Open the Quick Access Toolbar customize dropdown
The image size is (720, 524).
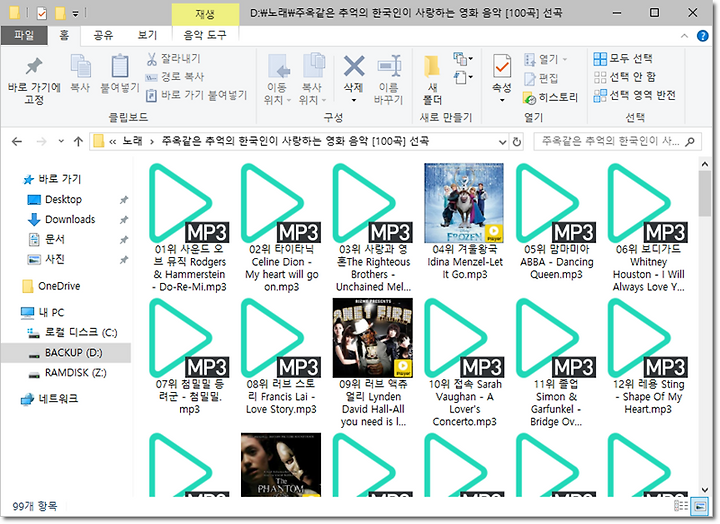pyautogui.click(x=75, y=14)
